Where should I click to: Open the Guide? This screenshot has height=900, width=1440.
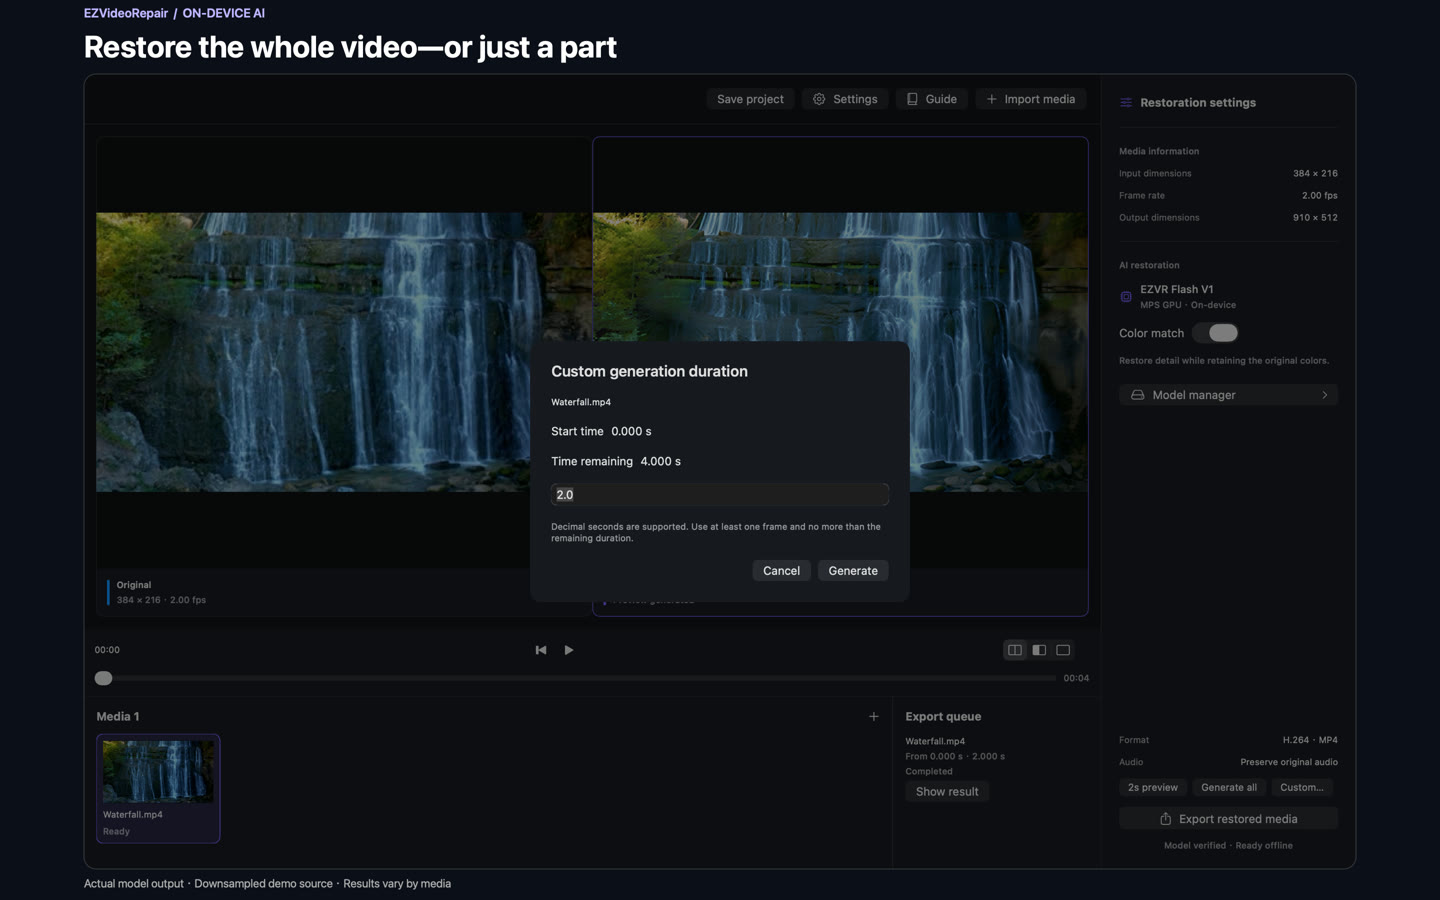(931, 99)
